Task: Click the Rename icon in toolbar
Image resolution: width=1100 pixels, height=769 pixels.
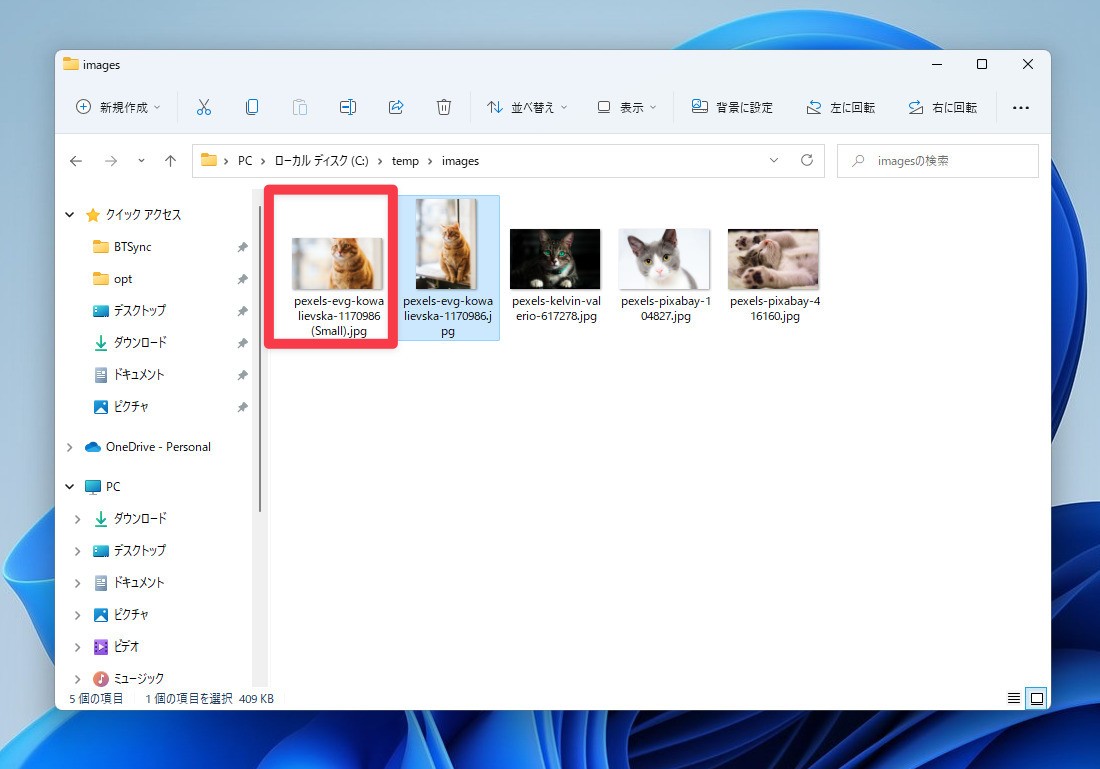Action: 347,107
